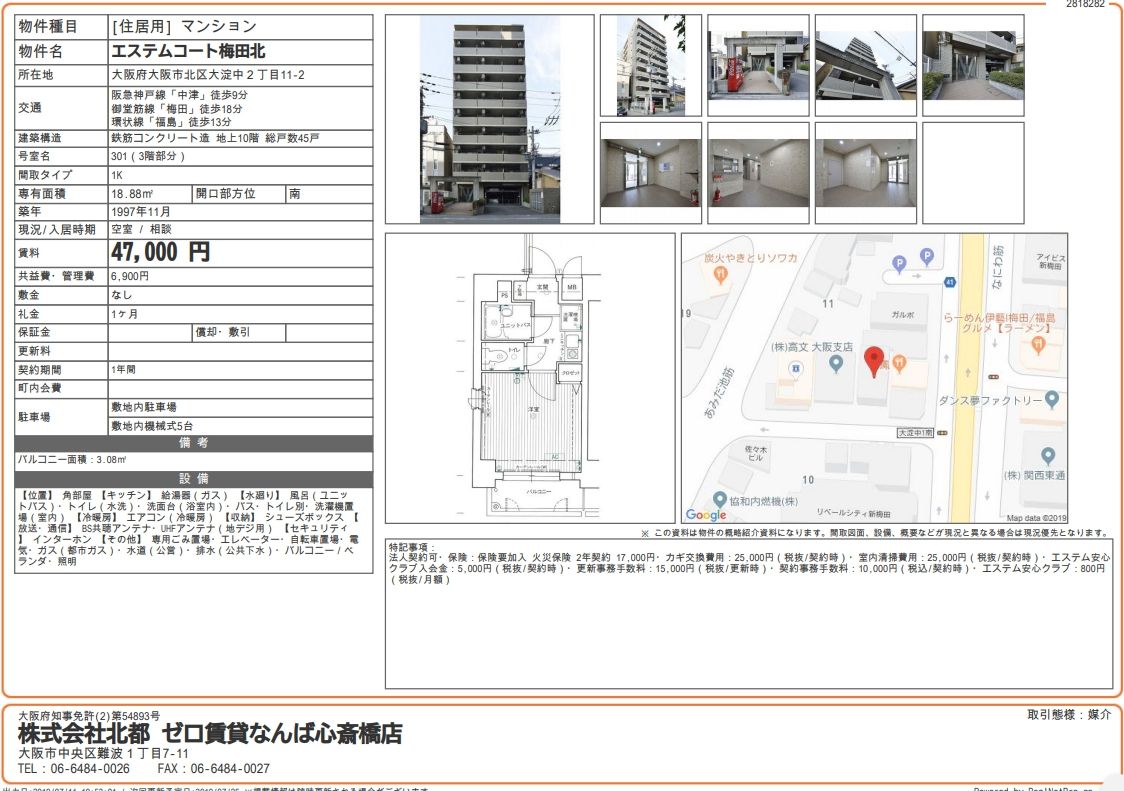This screenshot has height=791, width=1124.
Task: Click the contract period 1年間
Action: click(123, 370)
